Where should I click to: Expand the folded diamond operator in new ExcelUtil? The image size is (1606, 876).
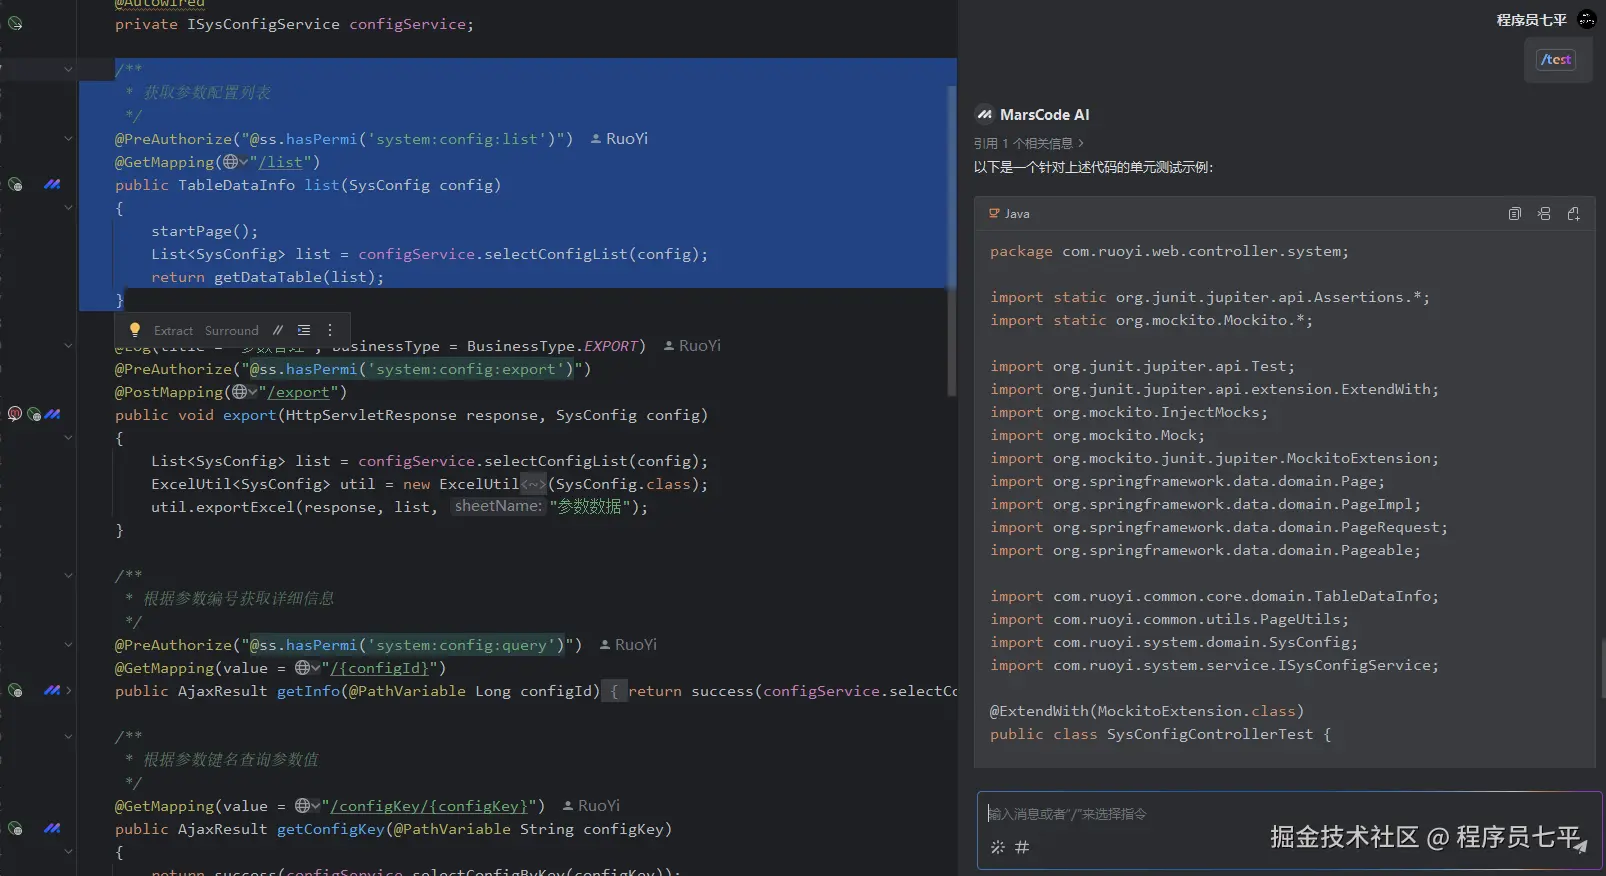[x=533, y=484]
